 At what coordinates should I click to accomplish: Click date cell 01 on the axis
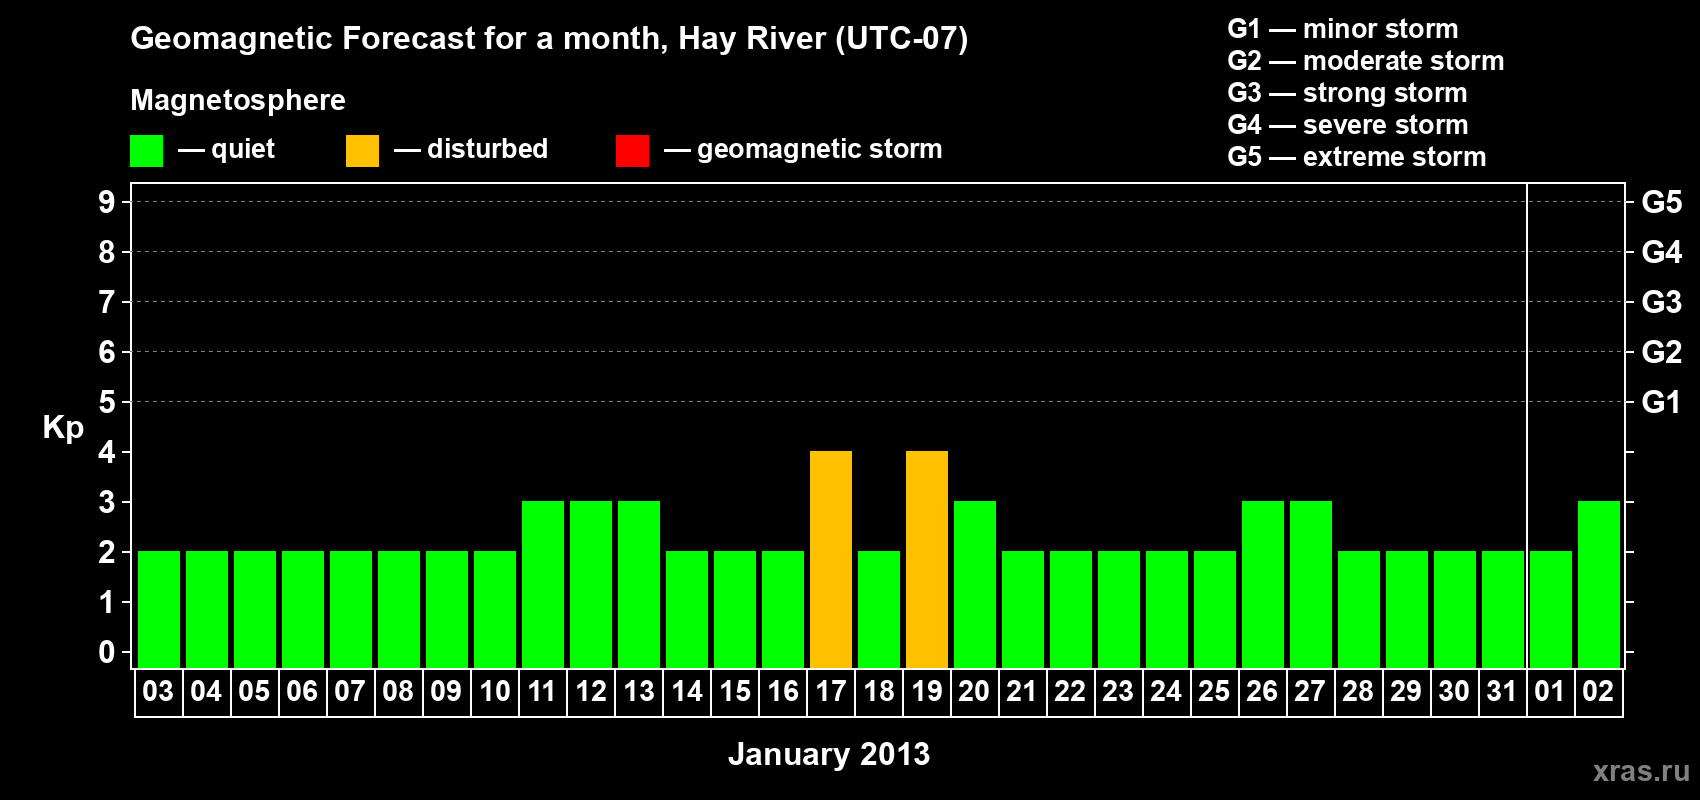pyautogui.click(x=1551, y=692)
